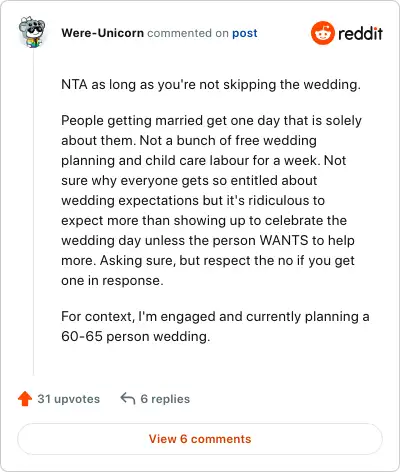Click the orange upvote arrow icon
Viewport: 400px width, 472px height.
pyautogui.click(x=25, y=399)
